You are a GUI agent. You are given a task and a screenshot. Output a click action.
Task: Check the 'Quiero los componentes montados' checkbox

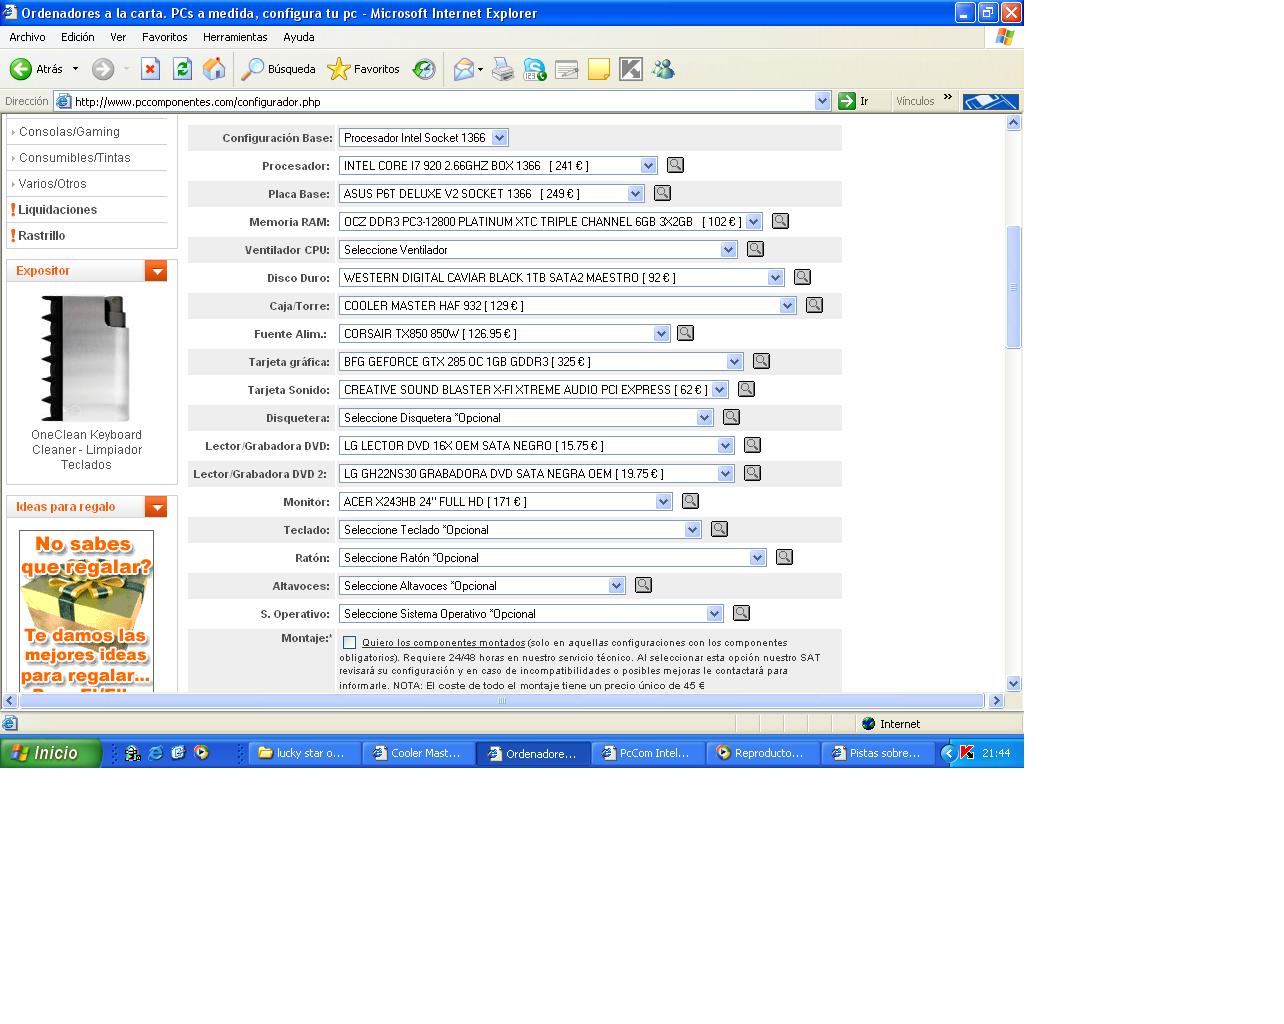click(349, 643)
